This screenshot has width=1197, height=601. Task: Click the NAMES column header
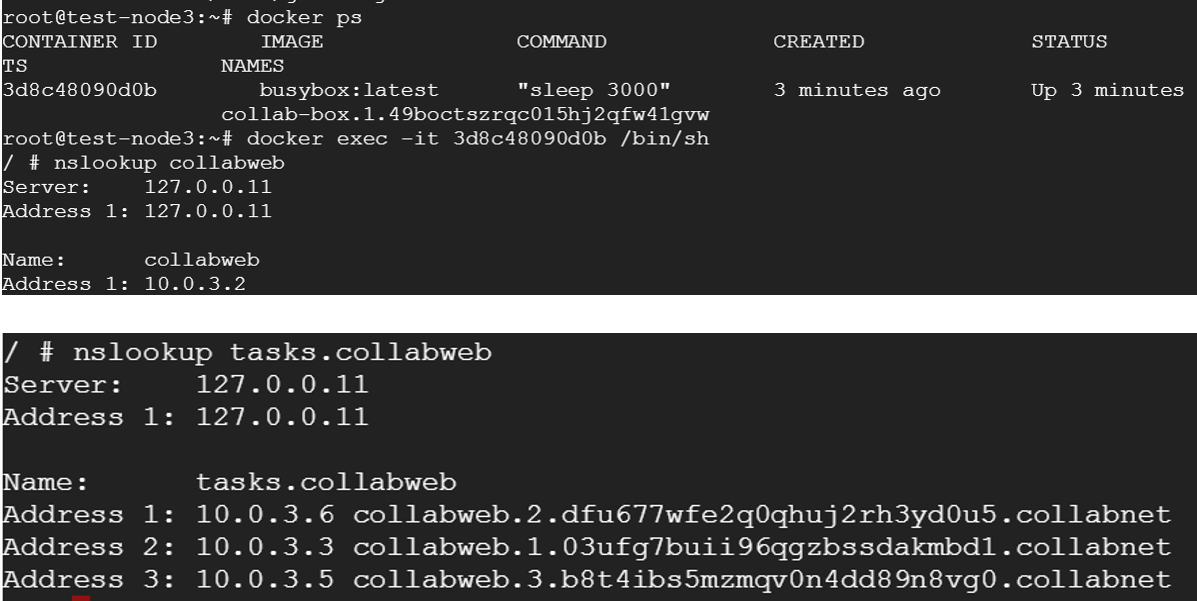[x=253, y=66]
